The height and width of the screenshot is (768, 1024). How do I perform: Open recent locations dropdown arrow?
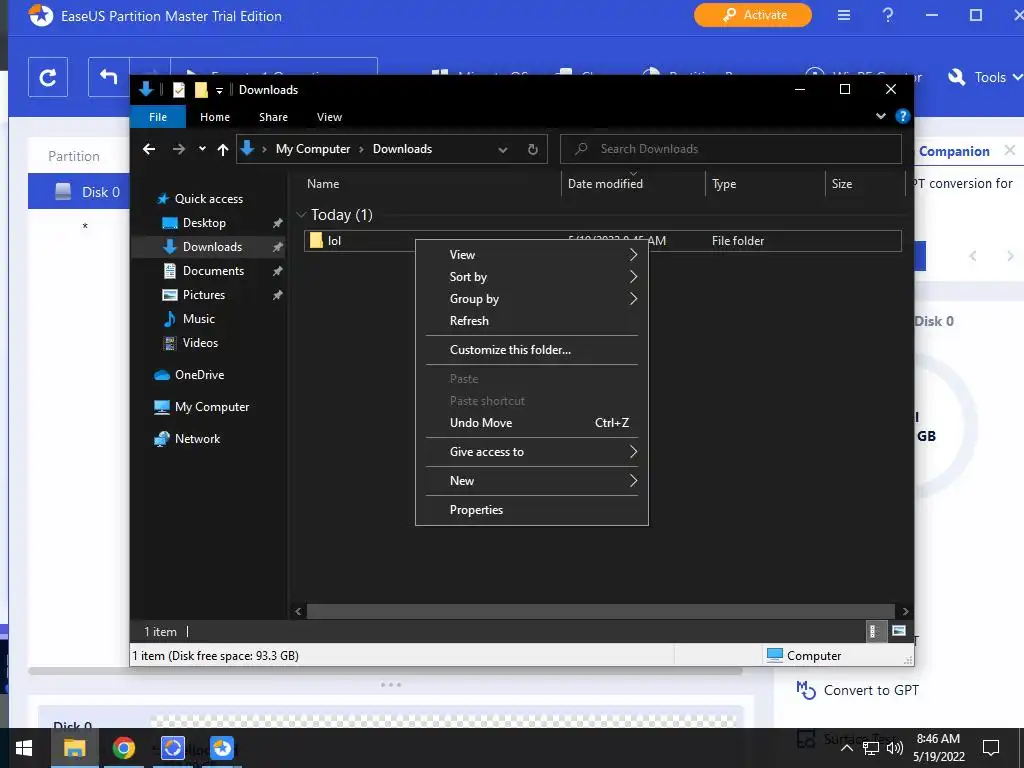click(x=202, y=149)
